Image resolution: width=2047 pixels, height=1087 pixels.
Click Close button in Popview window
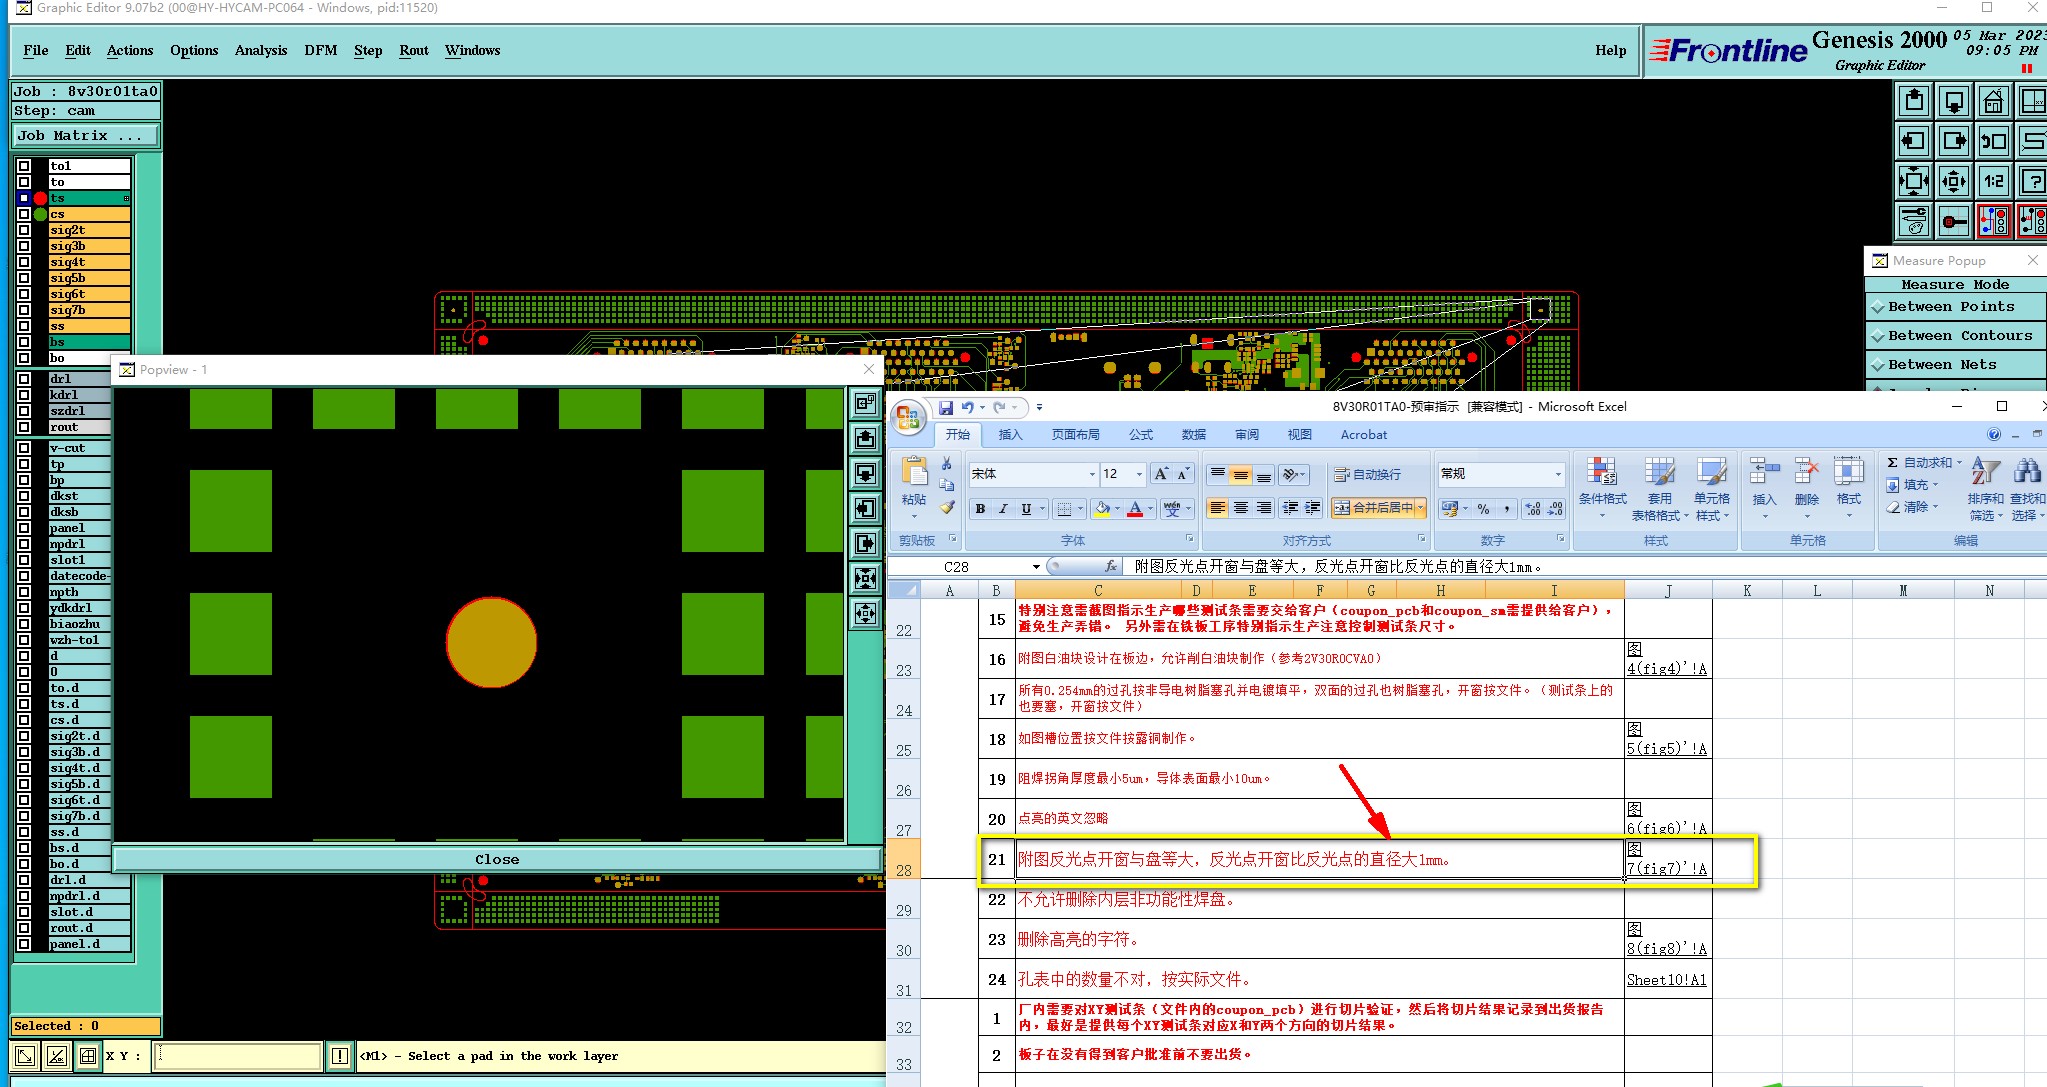coord(497,859)
